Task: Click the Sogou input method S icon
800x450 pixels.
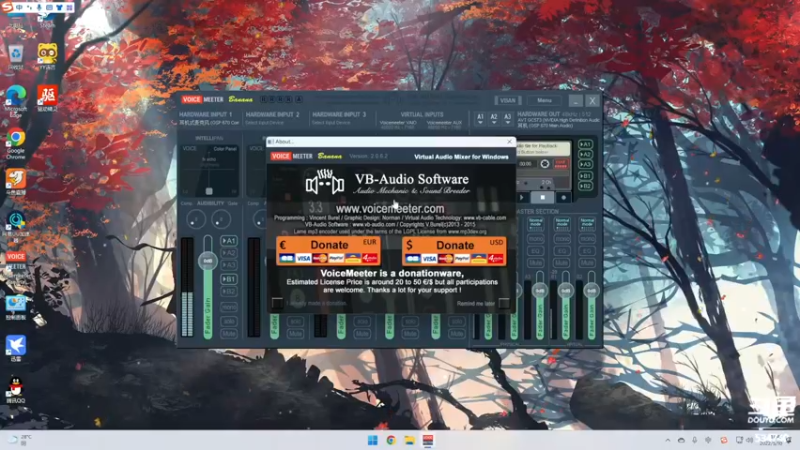Action: click(x=7, y=7)
